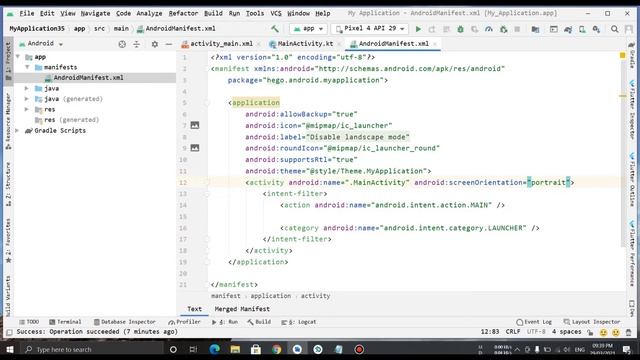Click the Sync Project with Gradle Files icon

point(568,29)
